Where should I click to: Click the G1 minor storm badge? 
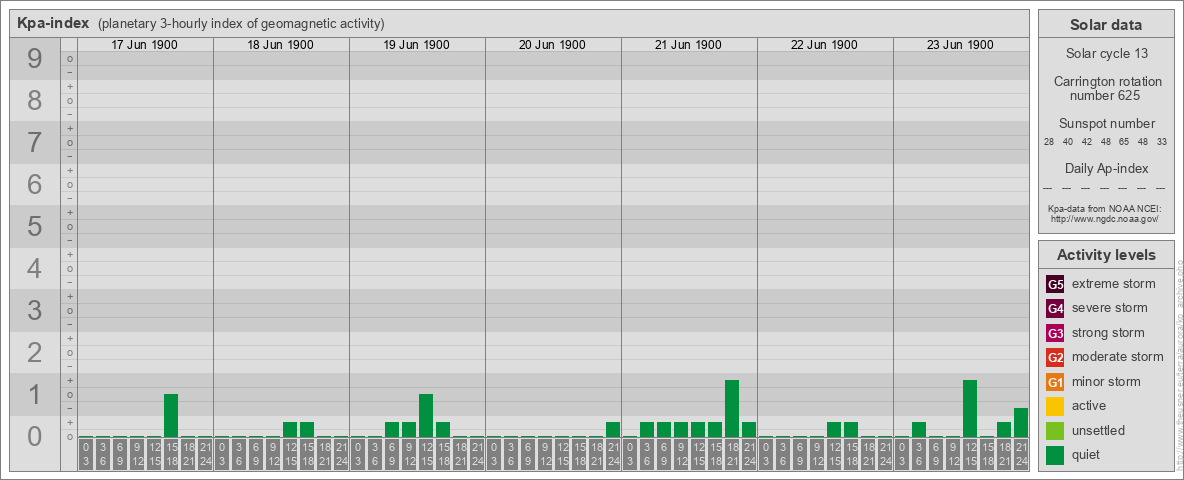click(1056, 382)
